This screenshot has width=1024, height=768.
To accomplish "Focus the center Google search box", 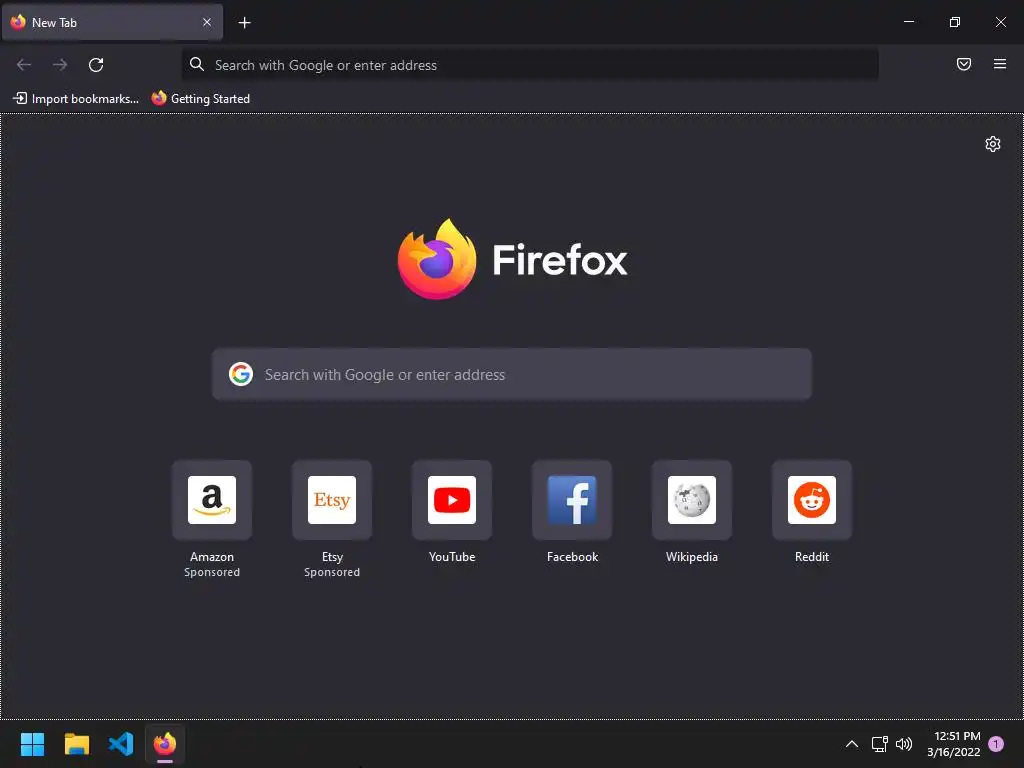I will coord(512,374).
